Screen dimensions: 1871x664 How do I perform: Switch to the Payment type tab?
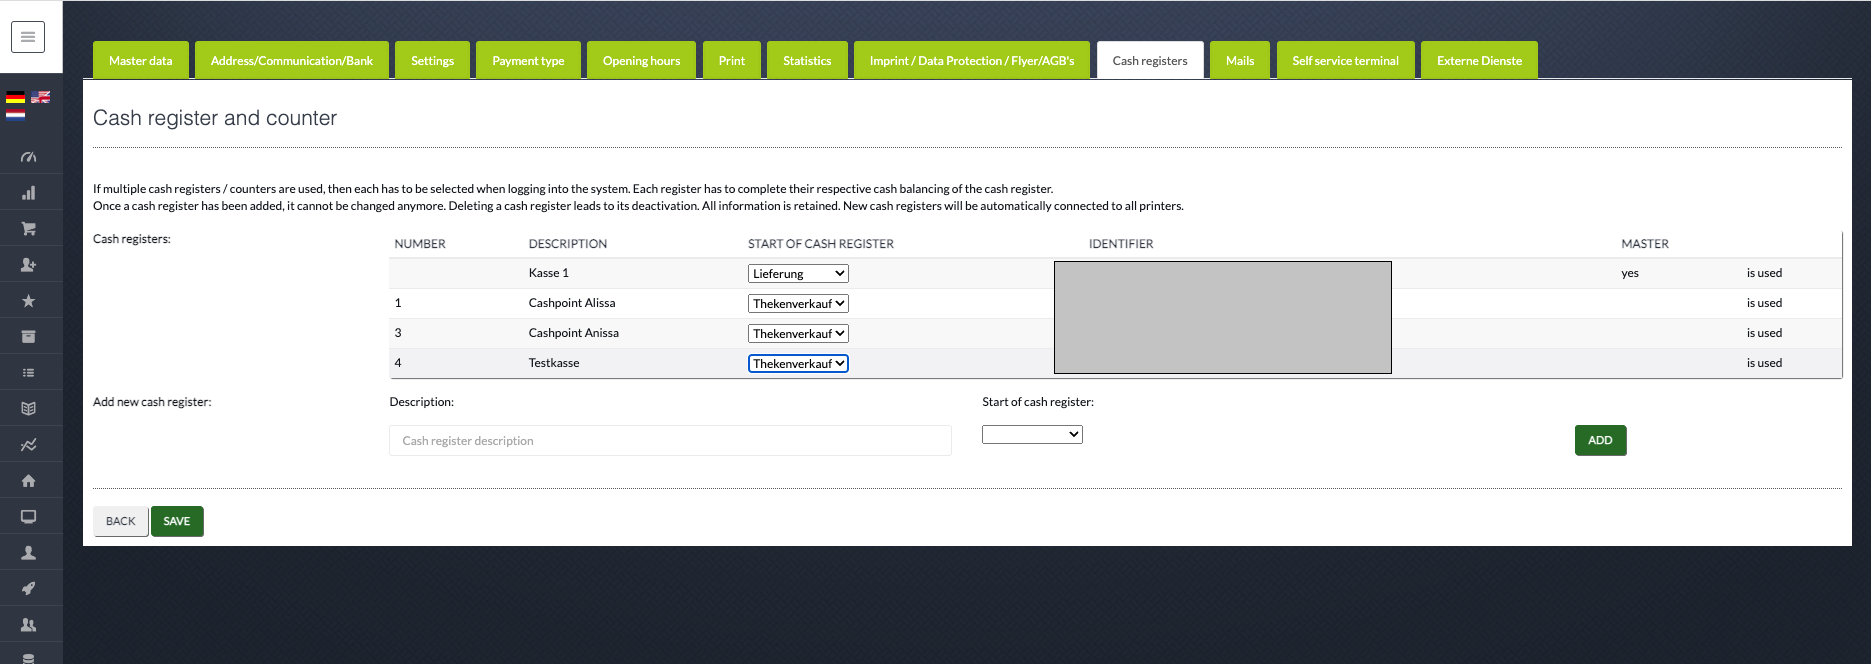click(528, 61)
